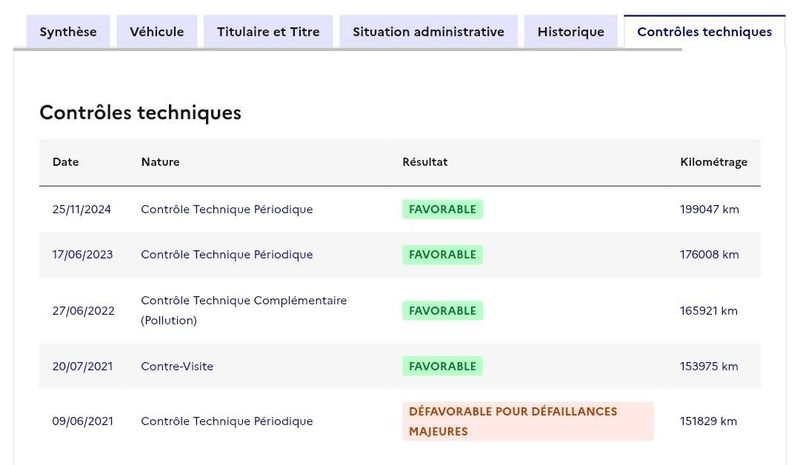Click the Kilométrage column header
Screen dimensions: 800x465
[713, 162]
